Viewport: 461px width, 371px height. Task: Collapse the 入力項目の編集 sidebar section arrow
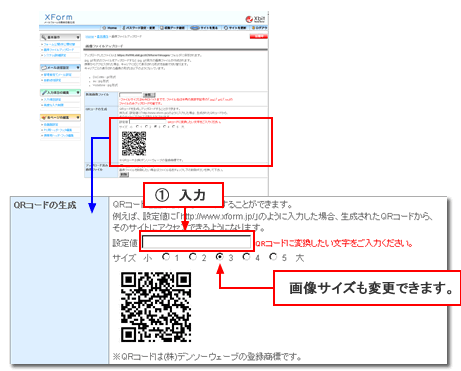(78, 92)
